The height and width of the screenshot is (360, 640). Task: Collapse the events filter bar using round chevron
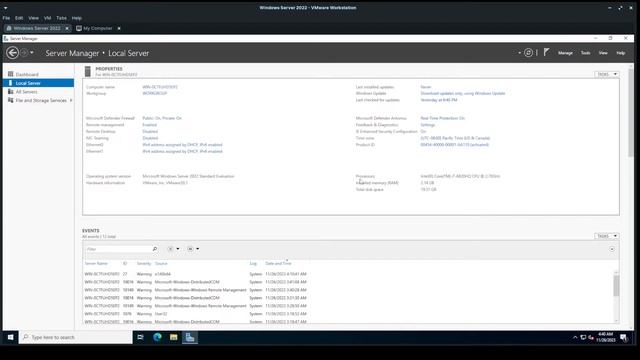click(612, 249)
